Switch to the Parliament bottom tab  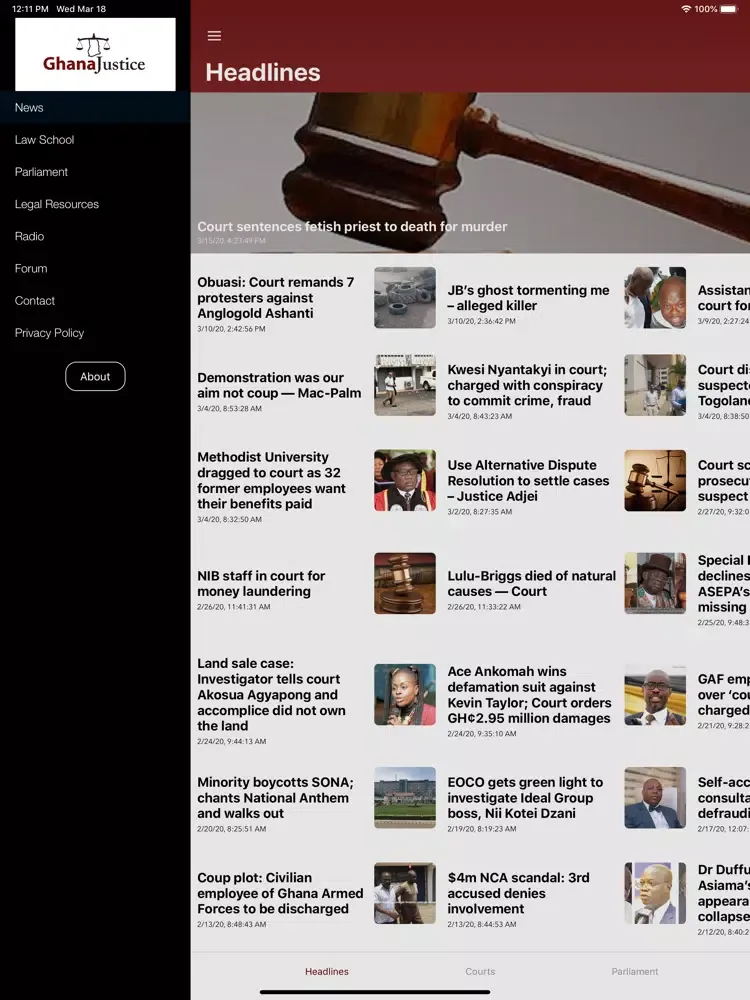[635, 971]
